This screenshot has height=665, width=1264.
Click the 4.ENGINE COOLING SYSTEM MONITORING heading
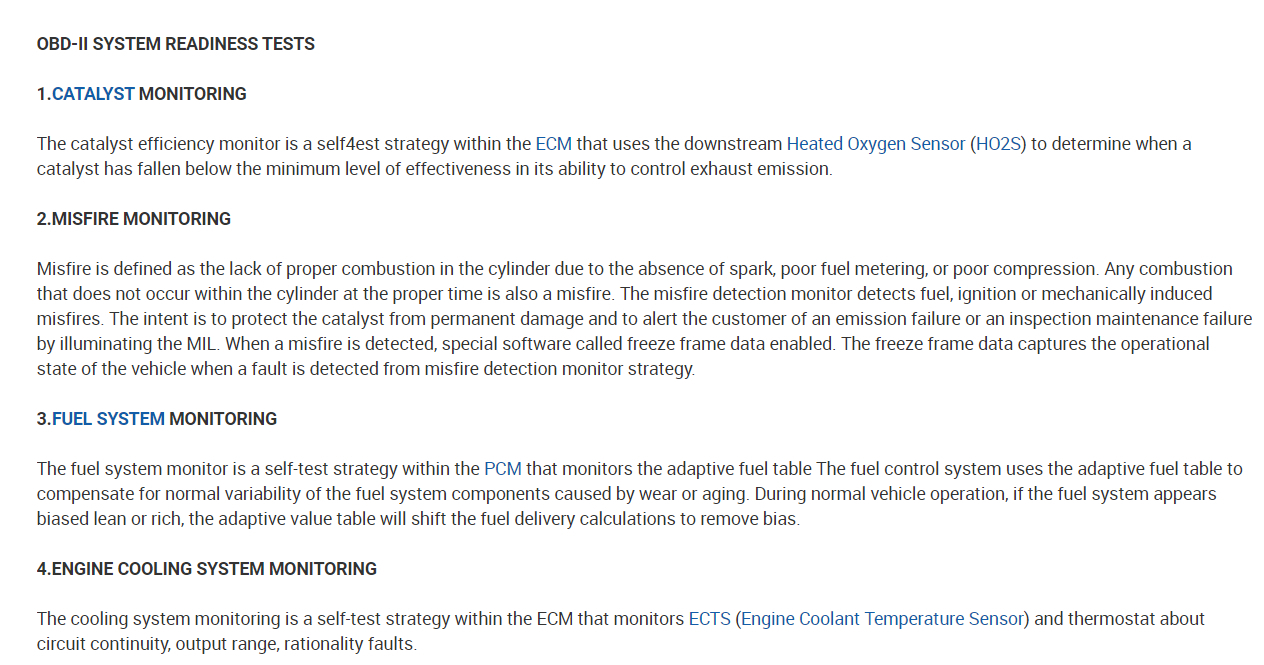coord(207,569)
